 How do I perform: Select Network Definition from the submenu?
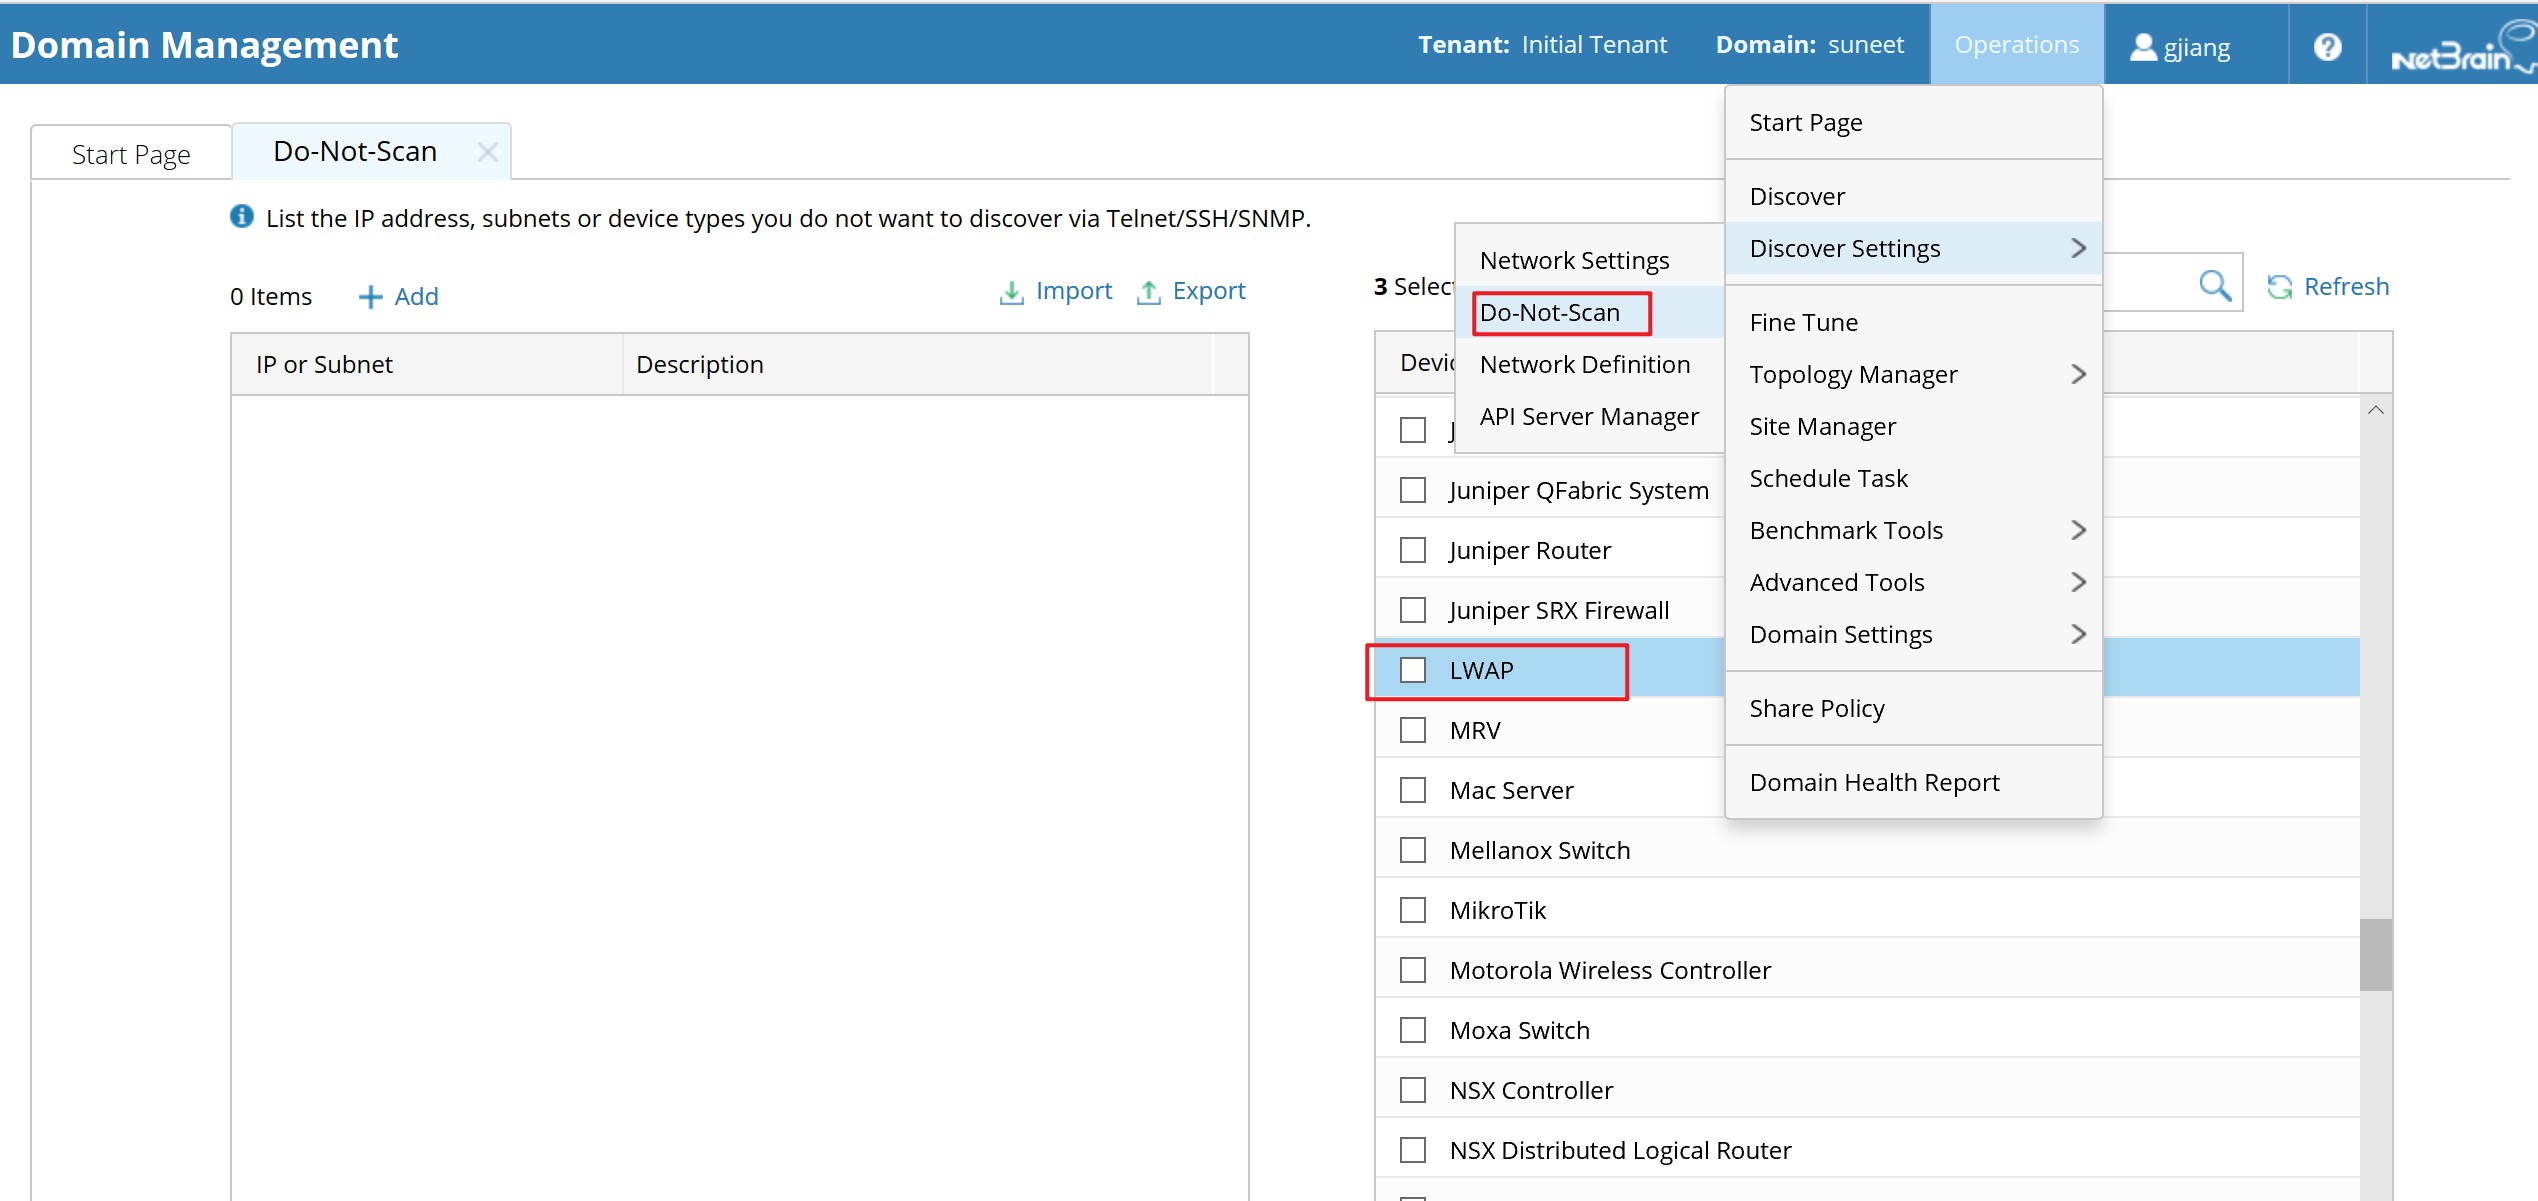click(x=1584, y=364)
